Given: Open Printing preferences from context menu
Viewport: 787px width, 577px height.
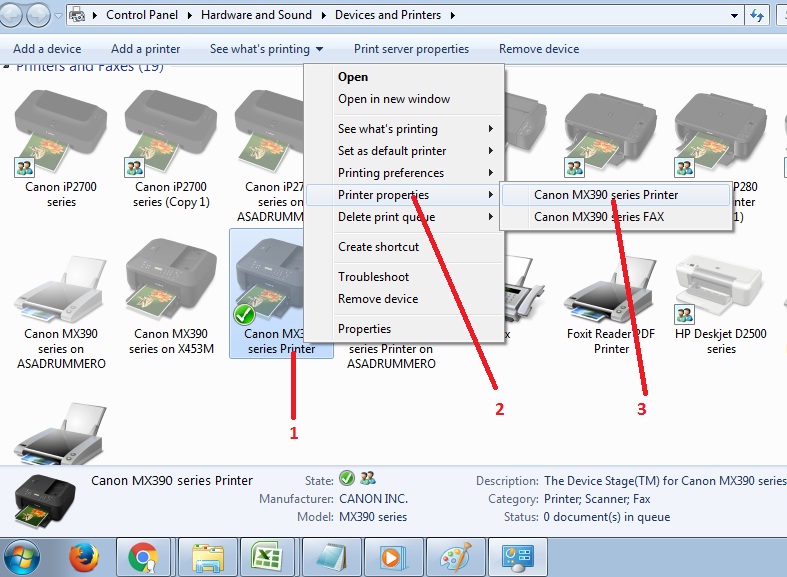Looking at the screenshot, I should coord(404,173).
